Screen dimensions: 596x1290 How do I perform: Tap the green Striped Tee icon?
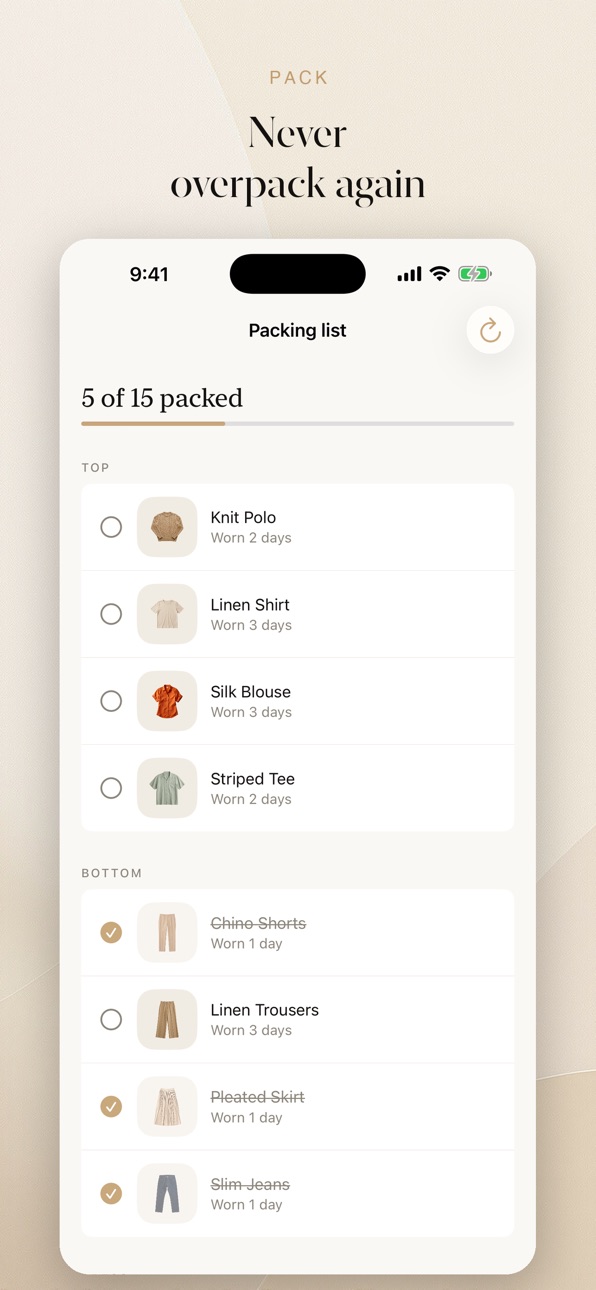coord(167,788)
